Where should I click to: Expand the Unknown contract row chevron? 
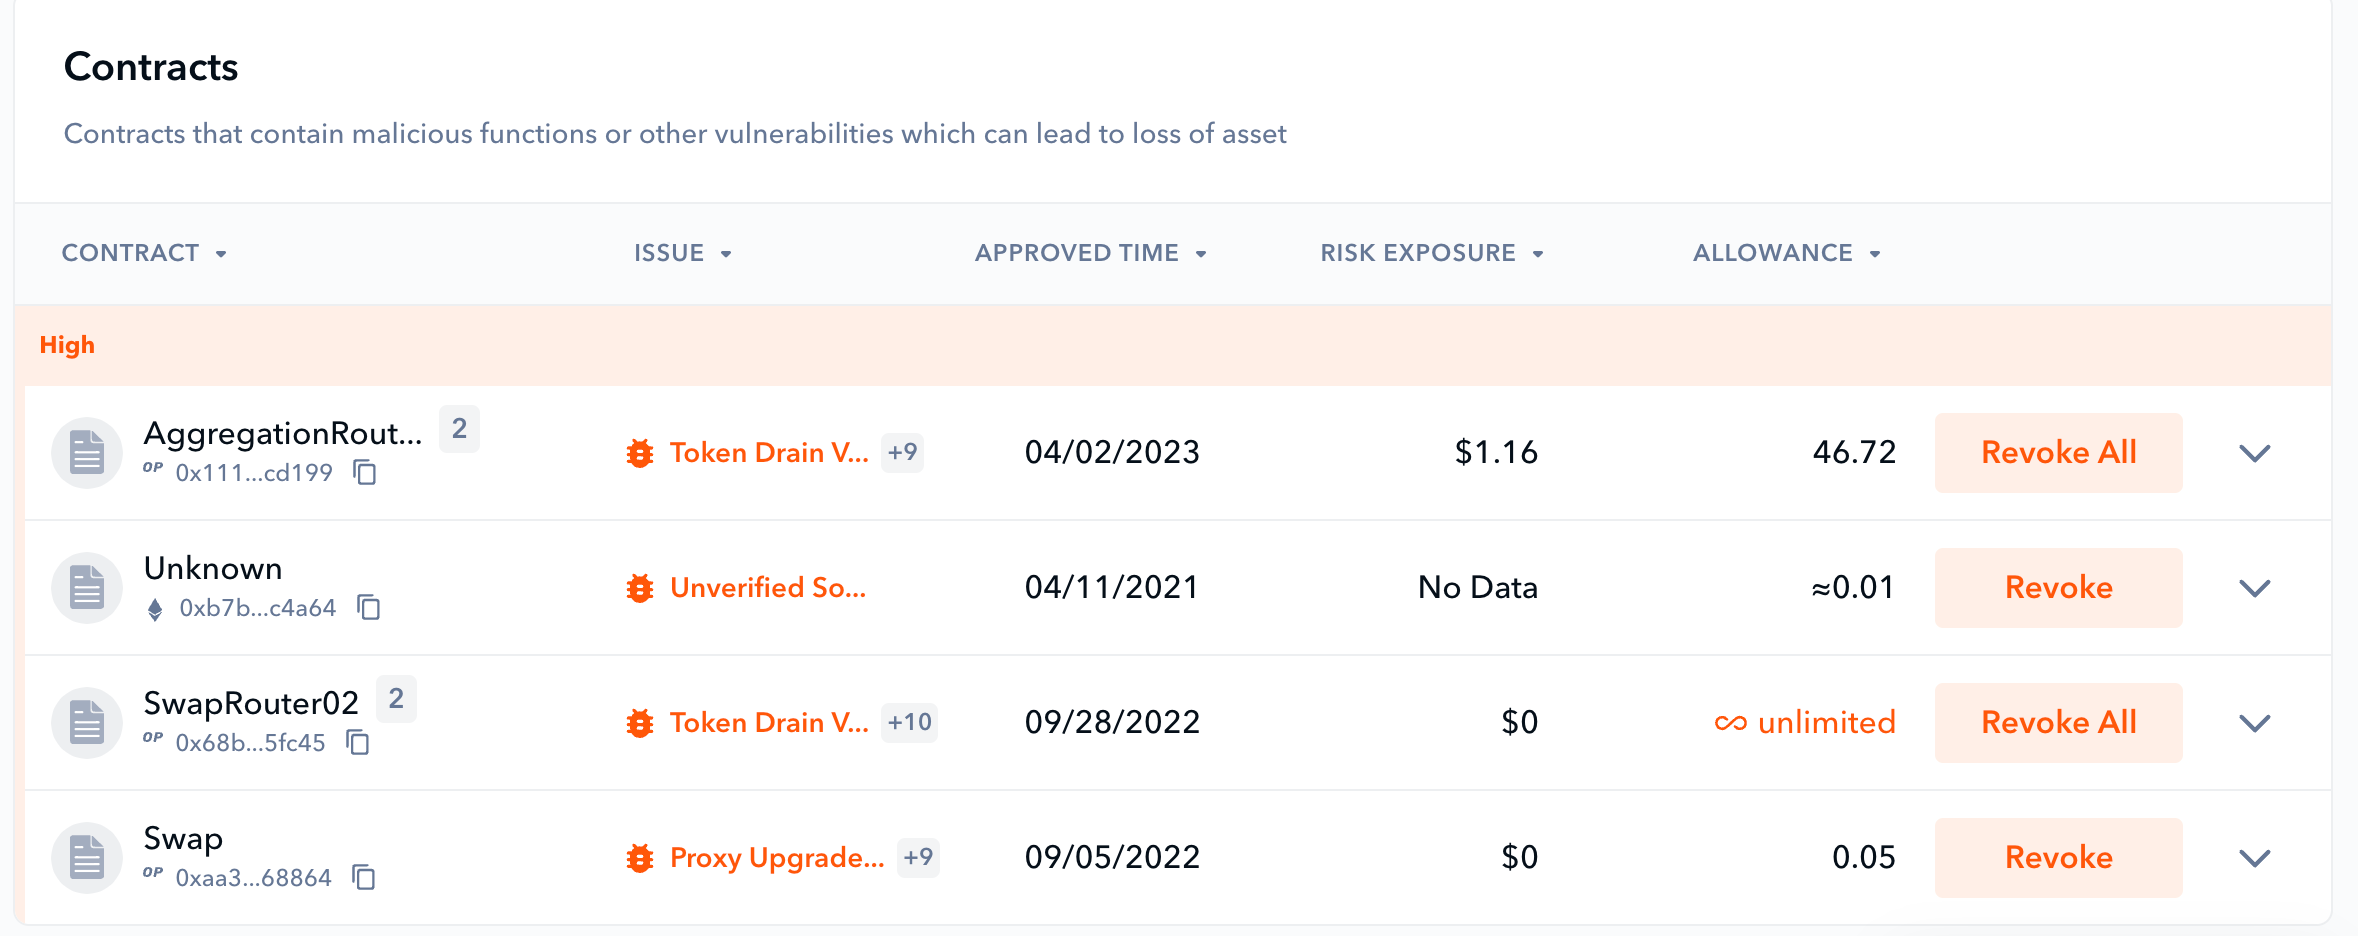[2254, 588]
